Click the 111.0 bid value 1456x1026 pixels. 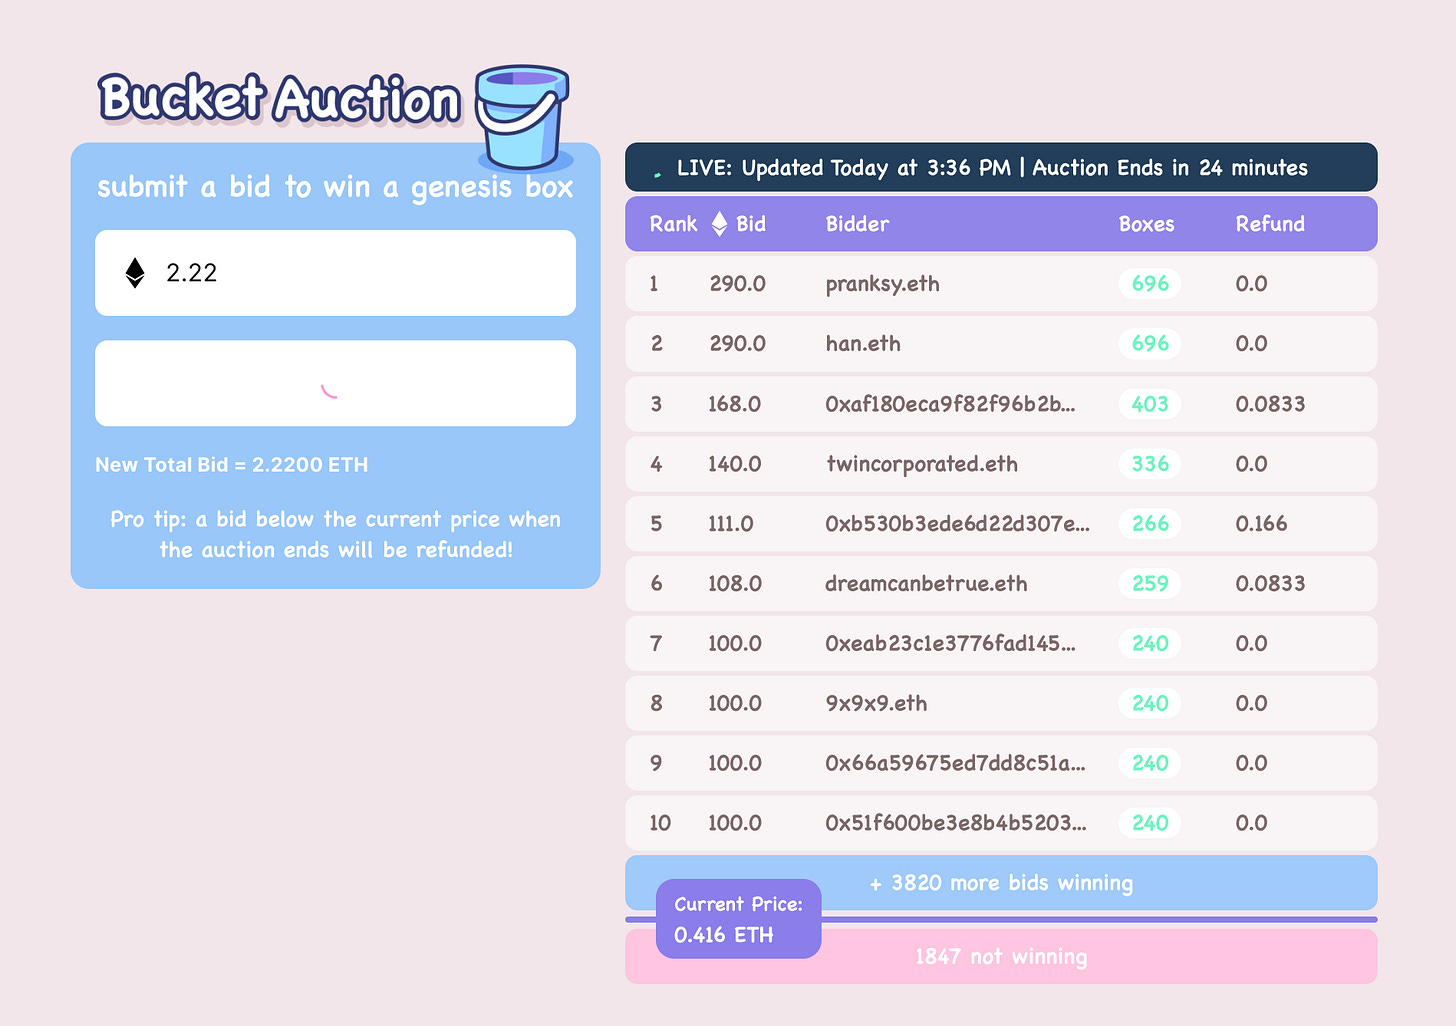pos(731,524)
